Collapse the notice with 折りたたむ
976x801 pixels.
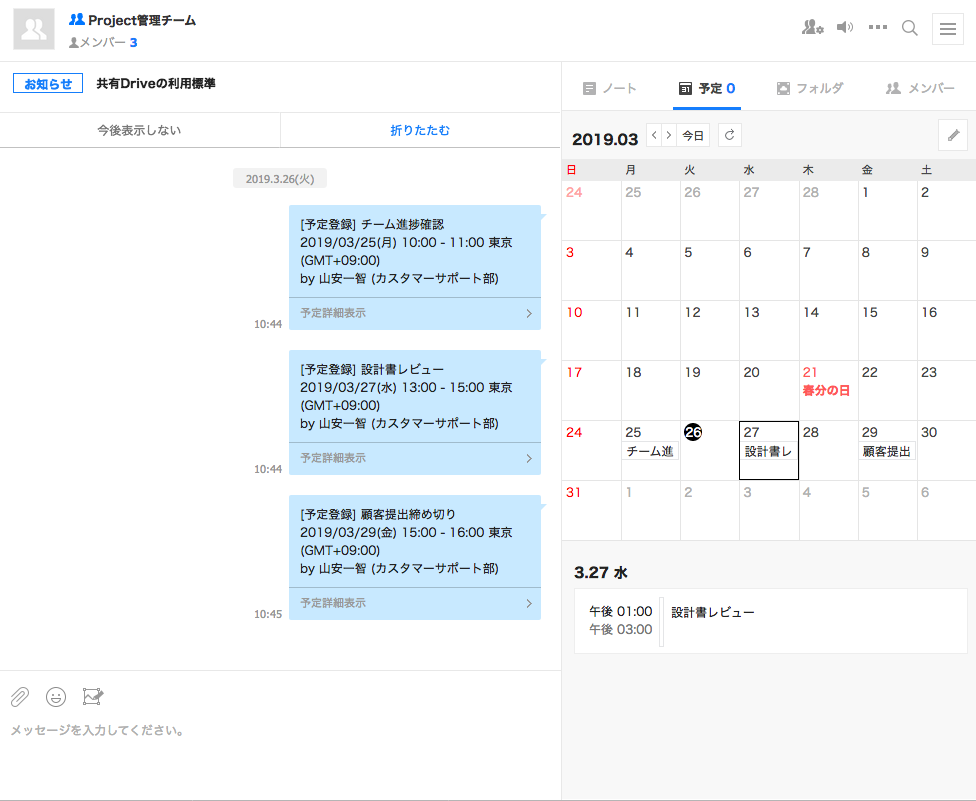420,130
